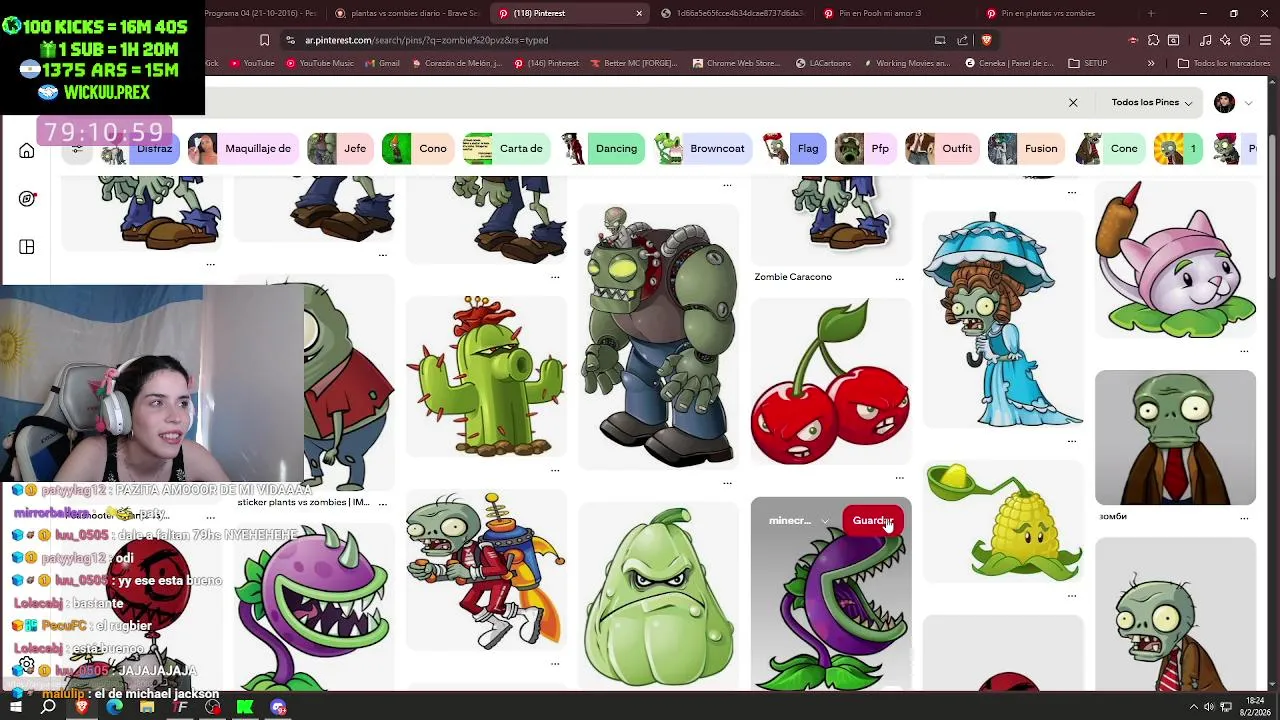Viewport: 1280px width, 720px height.
Task: Open the Chrome Web Store bookmark
Action: (736, 63)
